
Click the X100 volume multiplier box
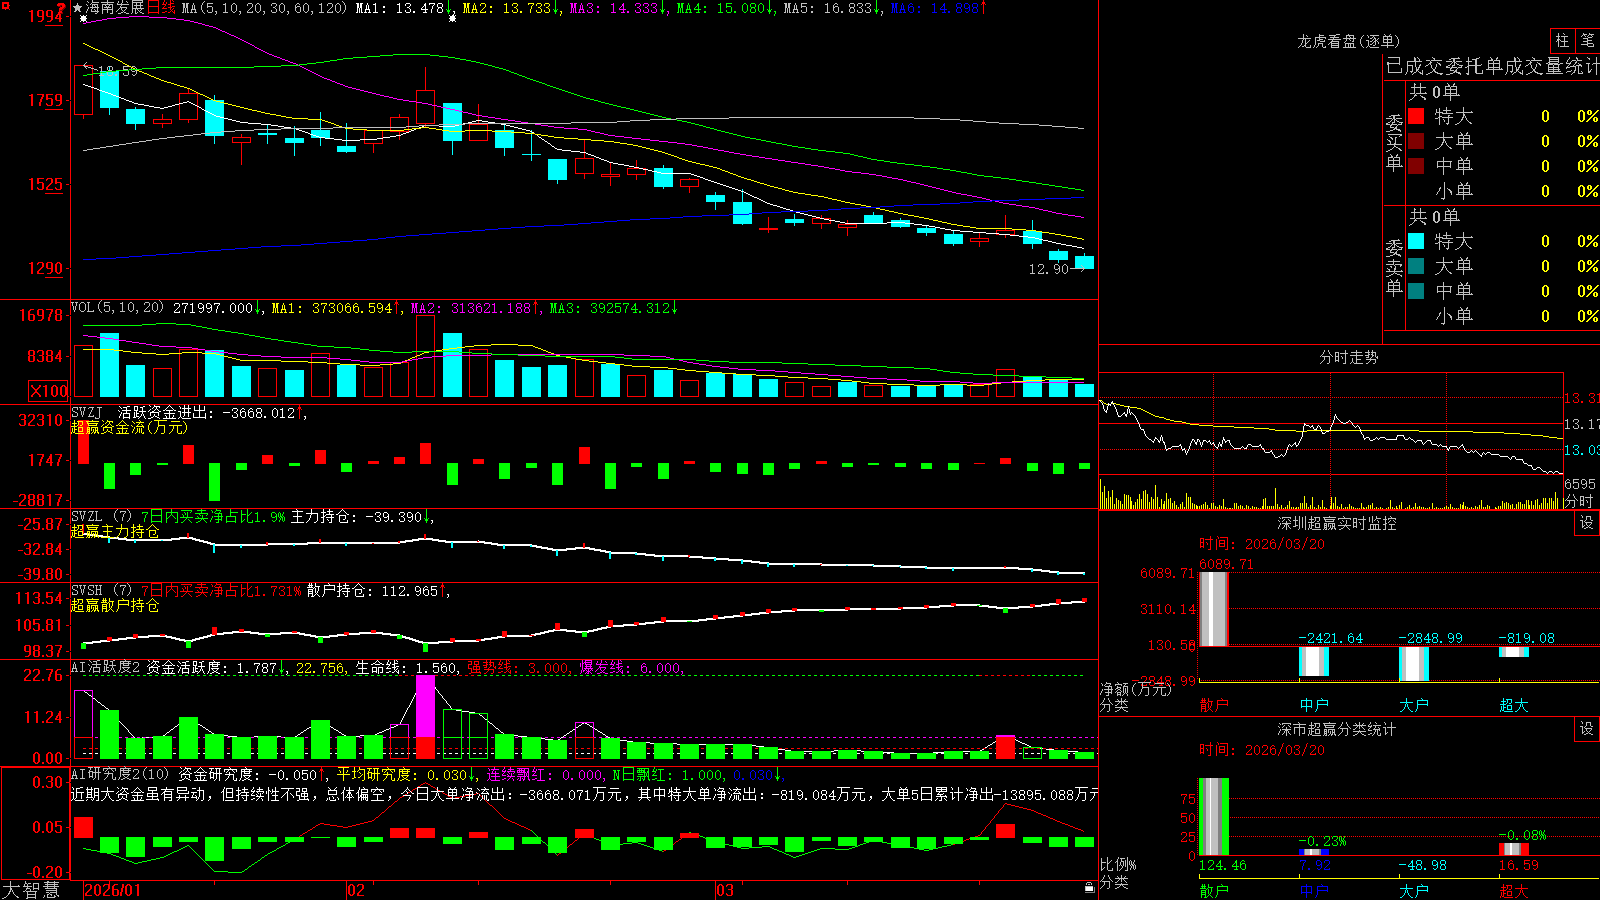click(49, 391)
